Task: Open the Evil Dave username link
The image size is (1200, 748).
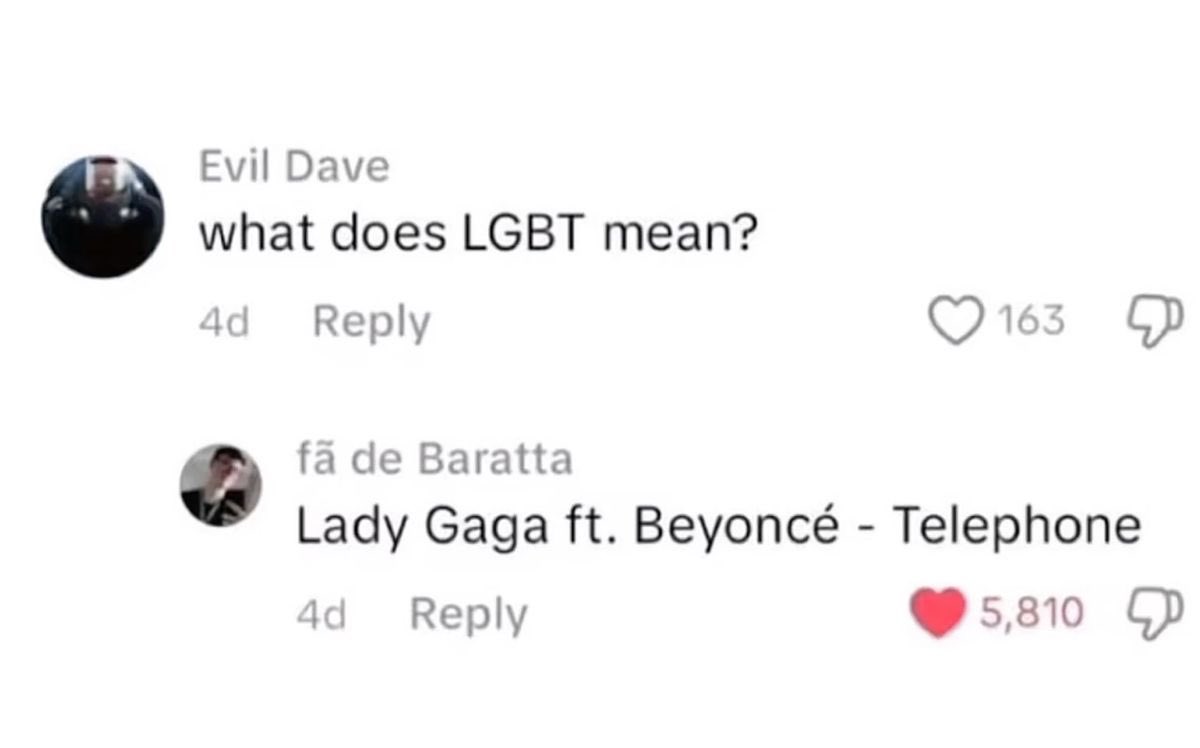Action: point(294,167)
